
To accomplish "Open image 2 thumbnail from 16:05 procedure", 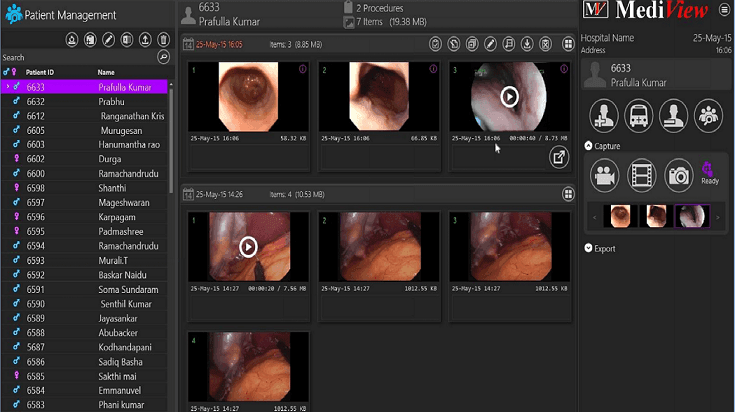I will point(379,97).
